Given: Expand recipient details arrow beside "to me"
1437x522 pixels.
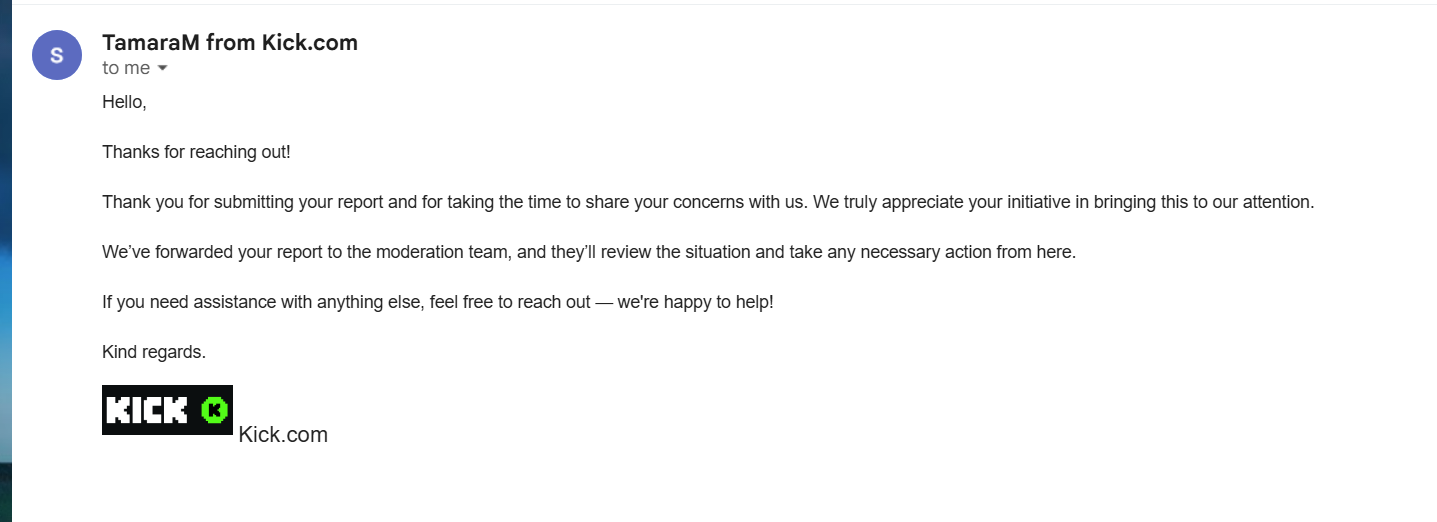Looking at the screenshot, I should (163, 69).
